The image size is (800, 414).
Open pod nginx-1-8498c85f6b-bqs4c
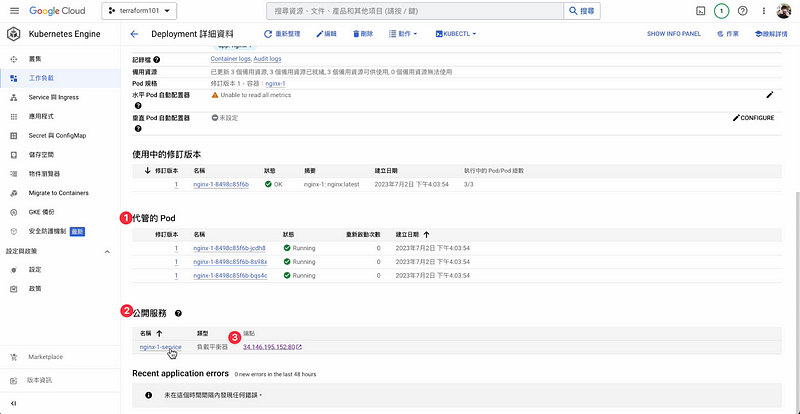pos(230,276)
